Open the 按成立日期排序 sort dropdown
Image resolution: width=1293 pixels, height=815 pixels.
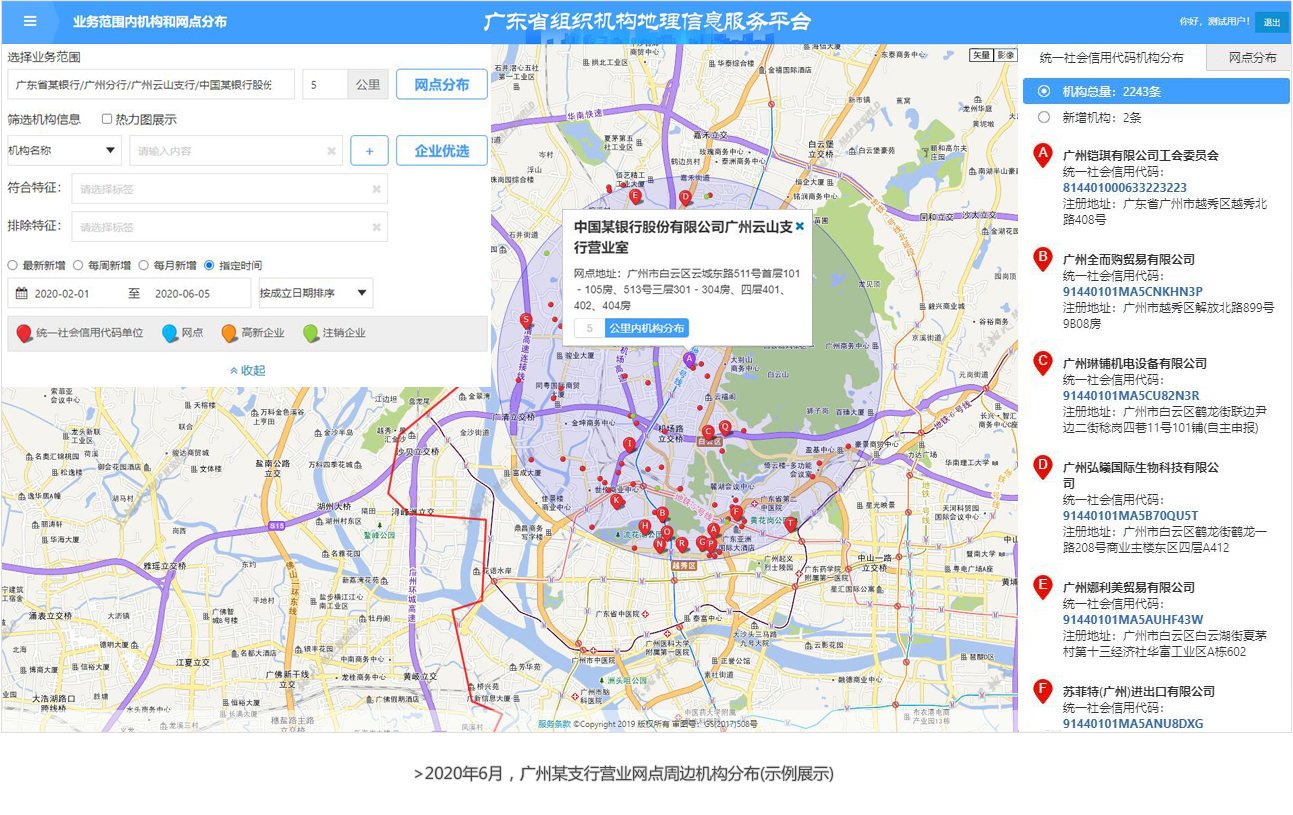click(x=315, y=293)
